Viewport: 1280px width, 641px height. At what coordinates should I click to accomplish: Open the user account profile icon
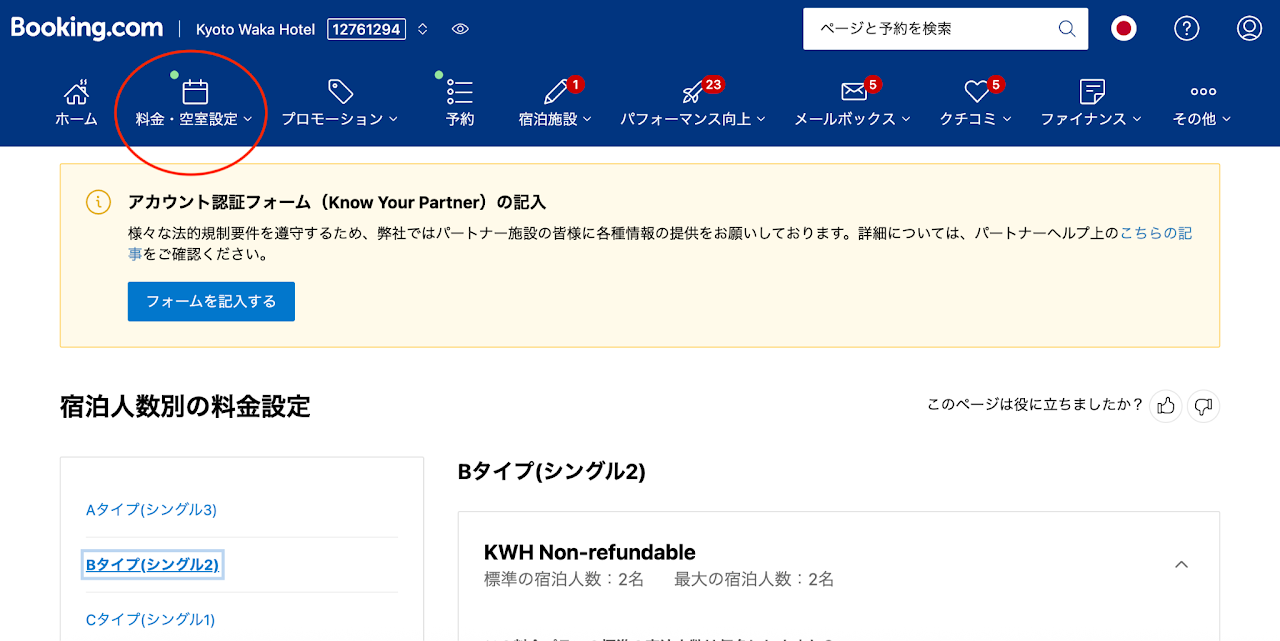pyautogui.click(x=1249, y=29)
